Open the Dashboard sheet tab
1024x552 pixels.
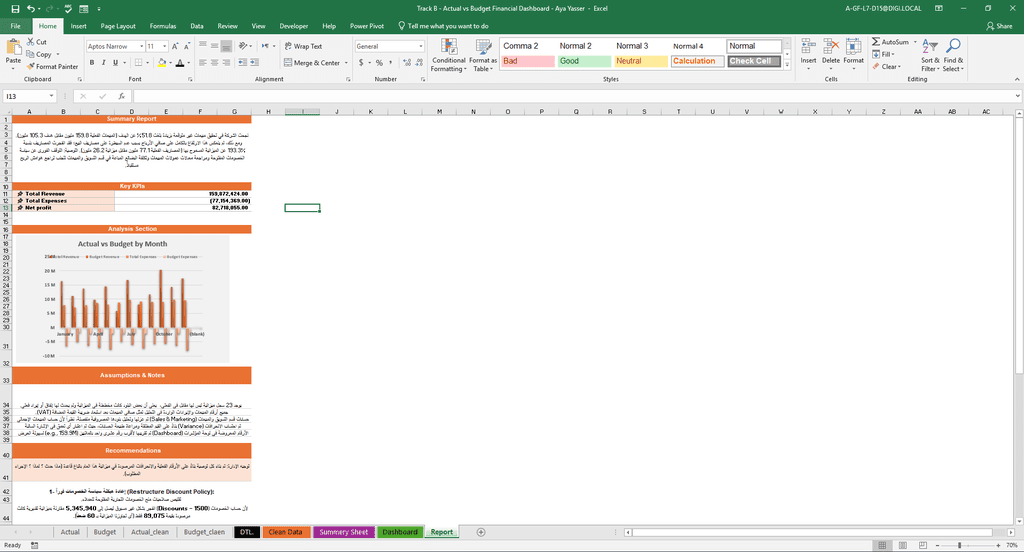[x=400, y=532]
